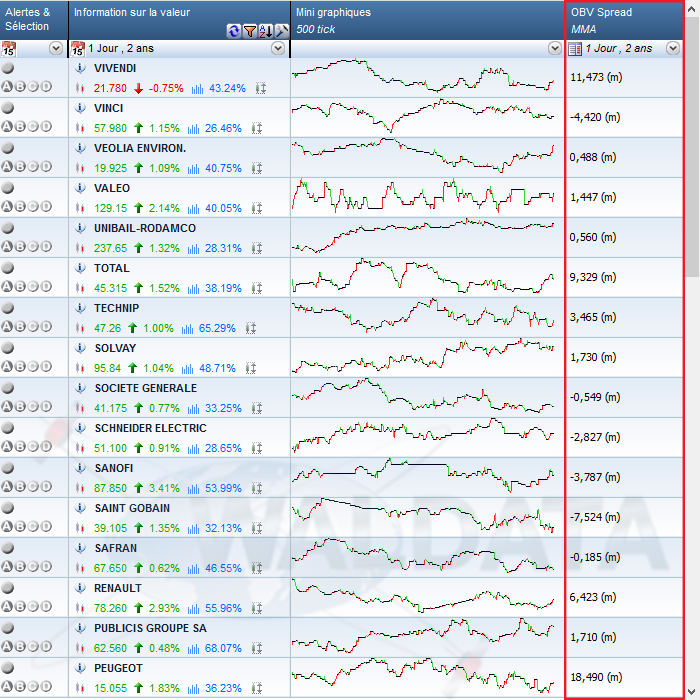Select OBV value 11,473 (m)
Image resolution: width=700 pixels, height=700 pixels.
[596, 77]
